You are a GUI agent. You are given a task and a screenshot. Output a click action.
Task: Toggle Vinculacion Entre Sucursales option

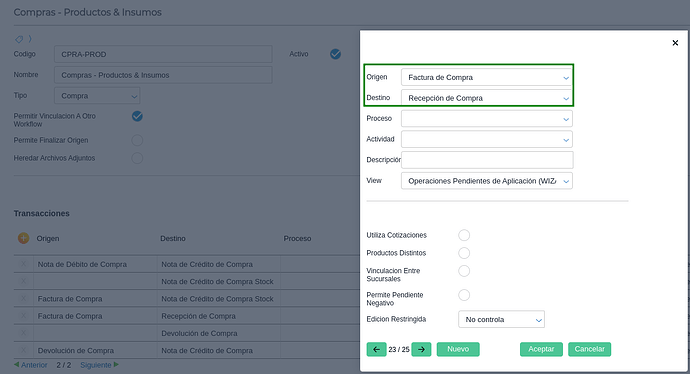coord(464,271)
